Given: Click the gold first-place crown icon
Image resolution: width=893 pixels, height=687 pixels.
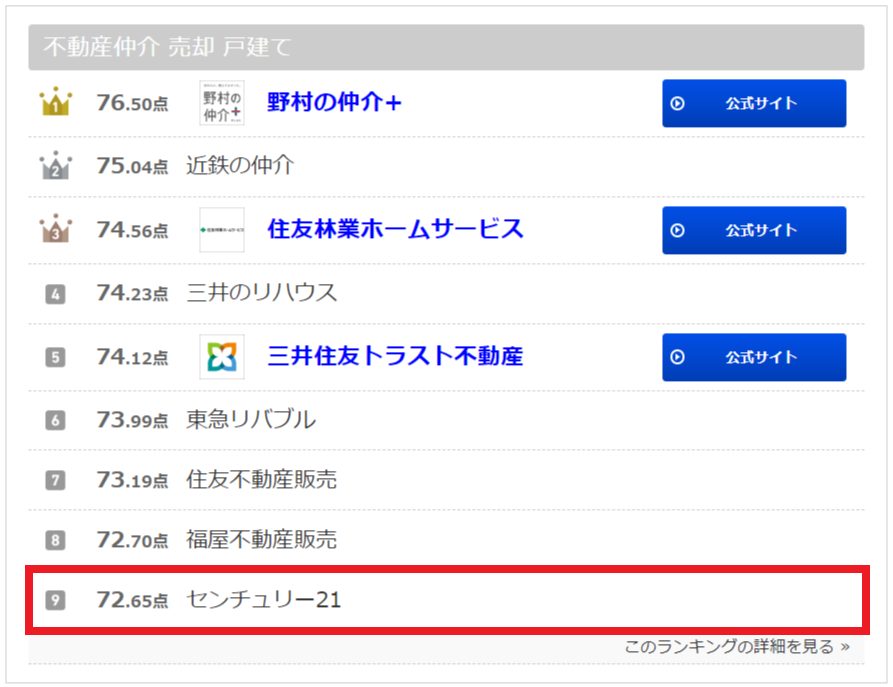Looking at the screenshot, I should point(55,102).
